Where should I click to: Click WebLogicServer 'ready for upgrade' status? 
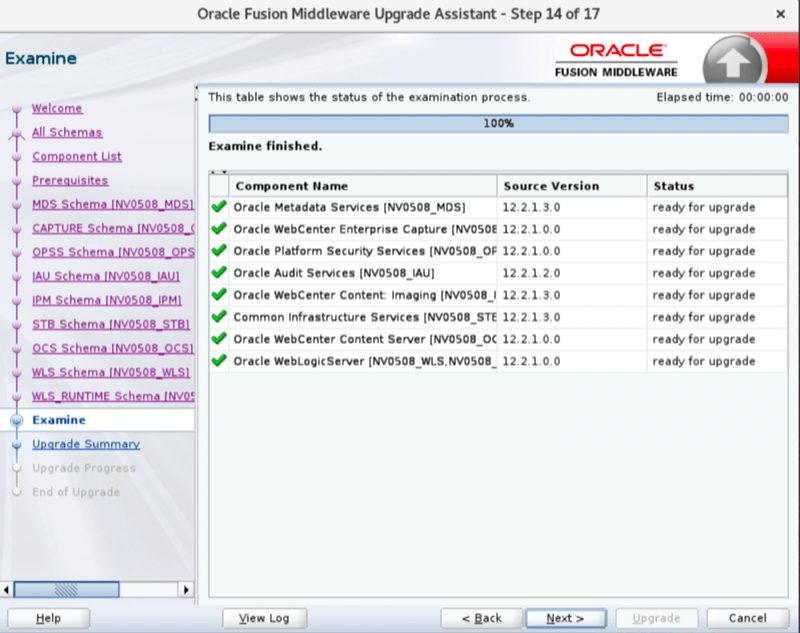click(x=704, y=361)
